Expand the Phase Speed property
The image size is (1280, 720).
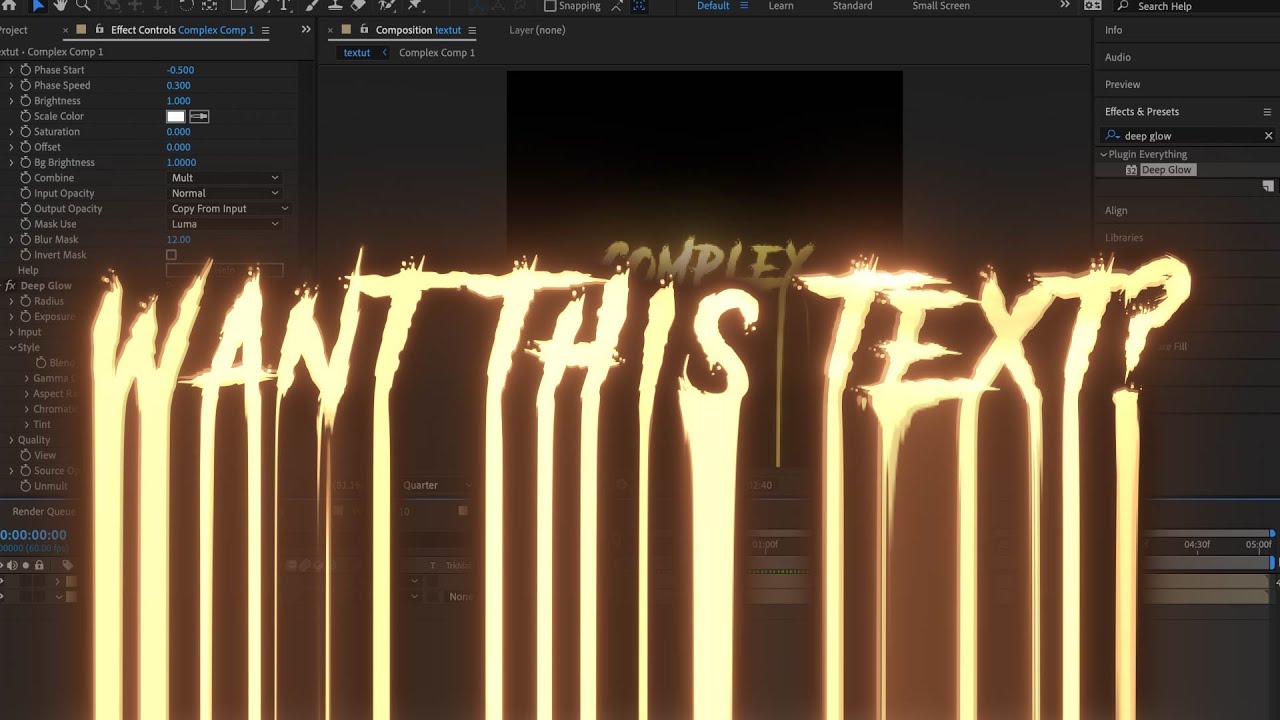coord(11,86)
